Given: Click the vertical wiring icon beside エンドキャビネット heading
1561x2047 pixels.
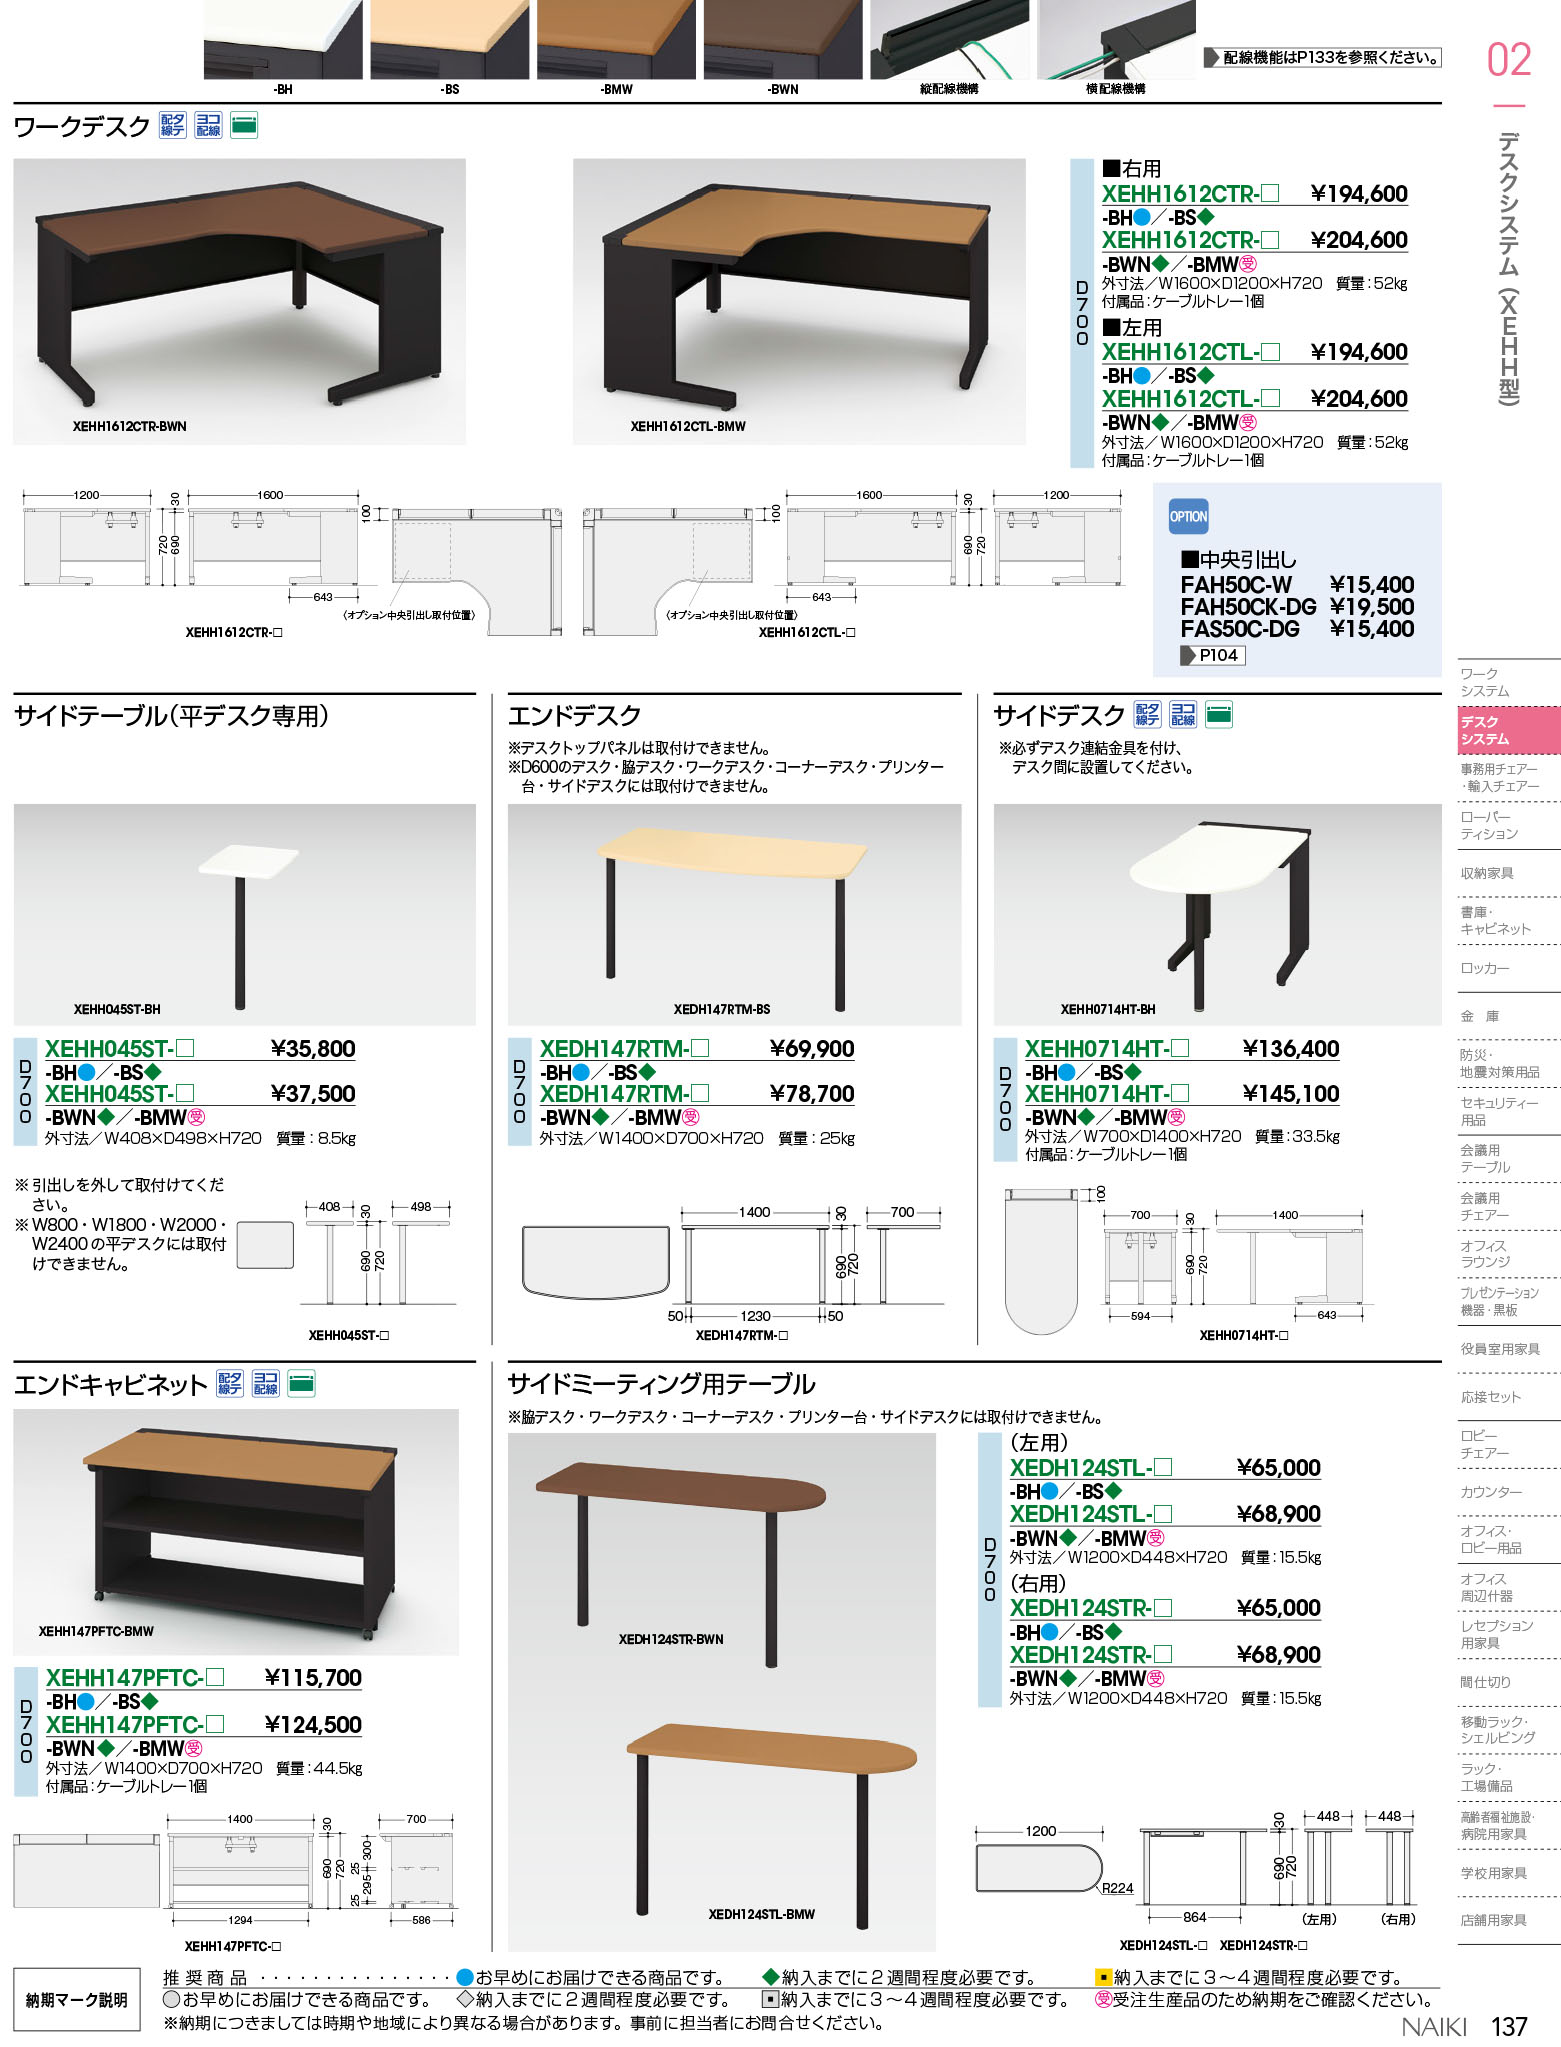Looking at the screenshot, I should point(229,1383).
